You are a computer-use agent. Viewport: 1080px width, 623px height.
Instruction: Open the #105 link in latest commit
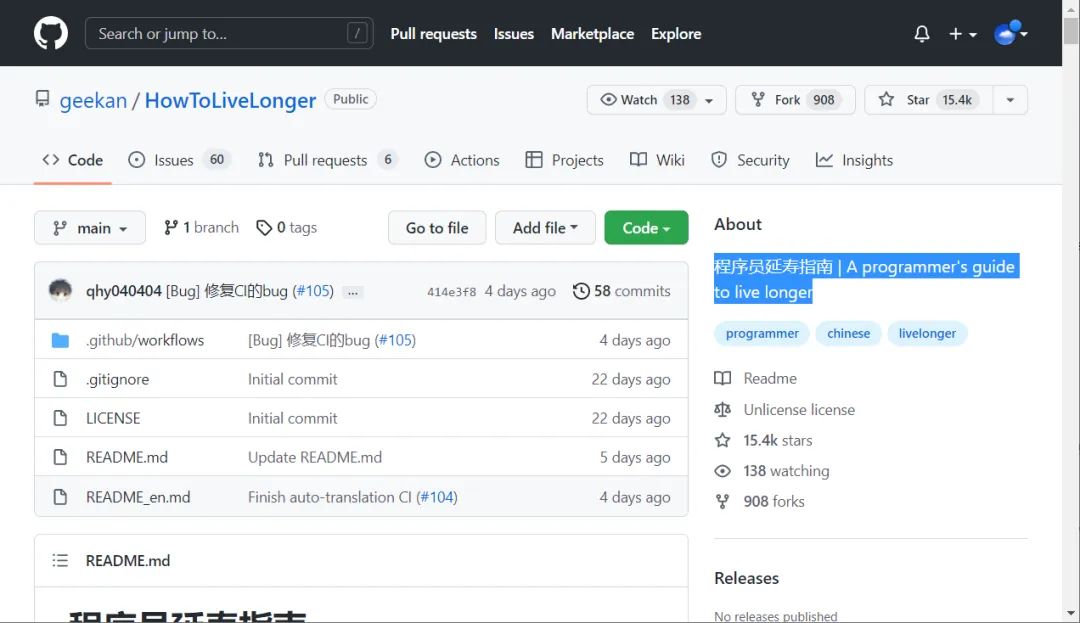pyautogui.click(x=313, y=291)
